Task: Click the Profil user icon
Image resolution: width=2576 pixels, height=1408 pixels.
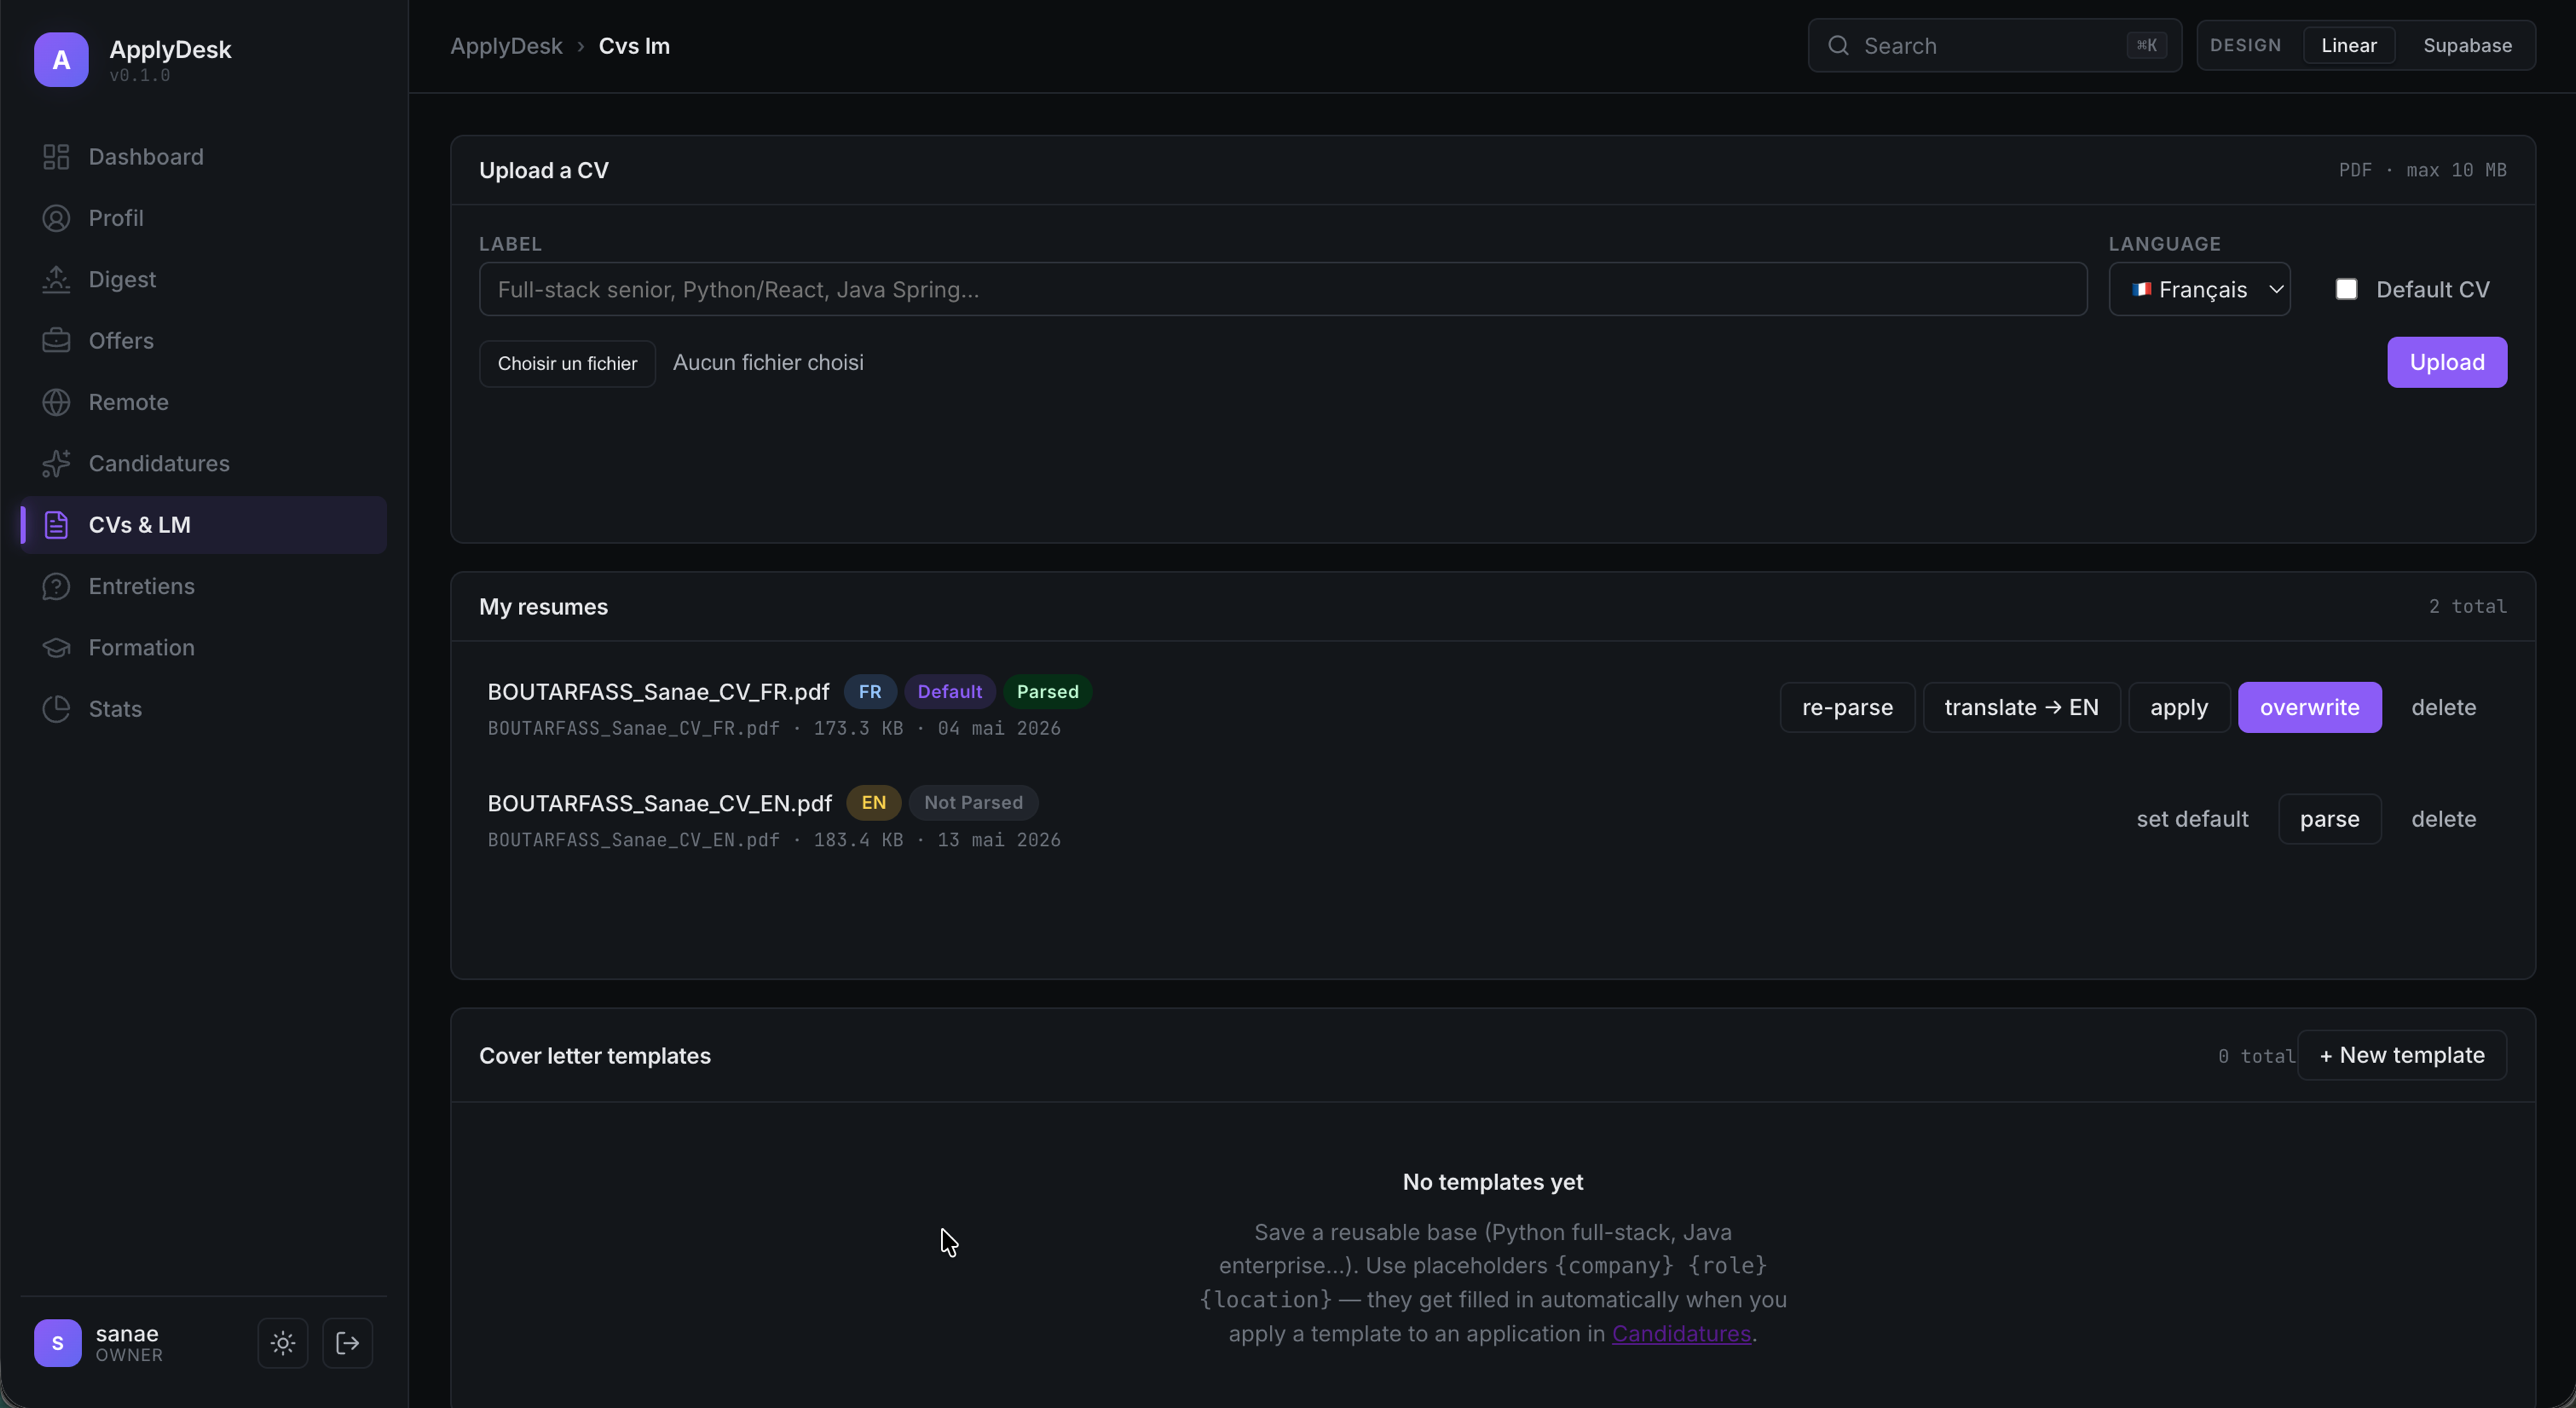Action: click(x=56, y=218)
